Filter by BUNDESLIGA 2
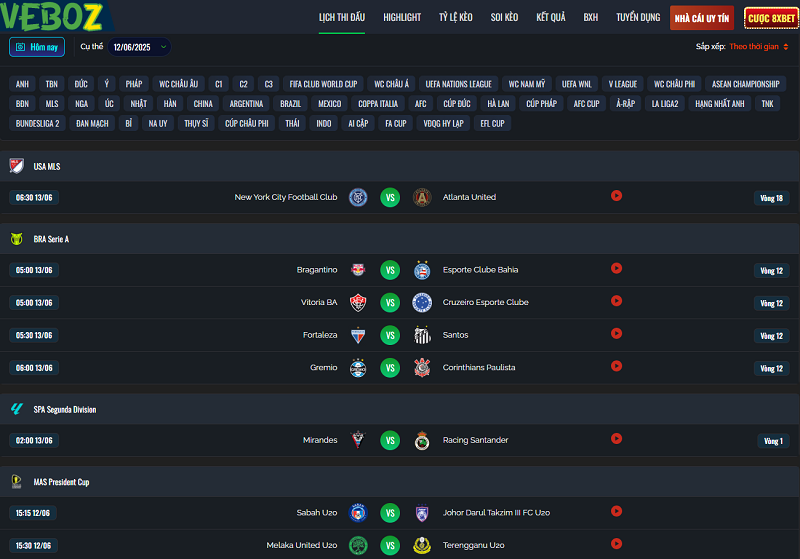Screen dimensions: 800x559 (37, 123)
